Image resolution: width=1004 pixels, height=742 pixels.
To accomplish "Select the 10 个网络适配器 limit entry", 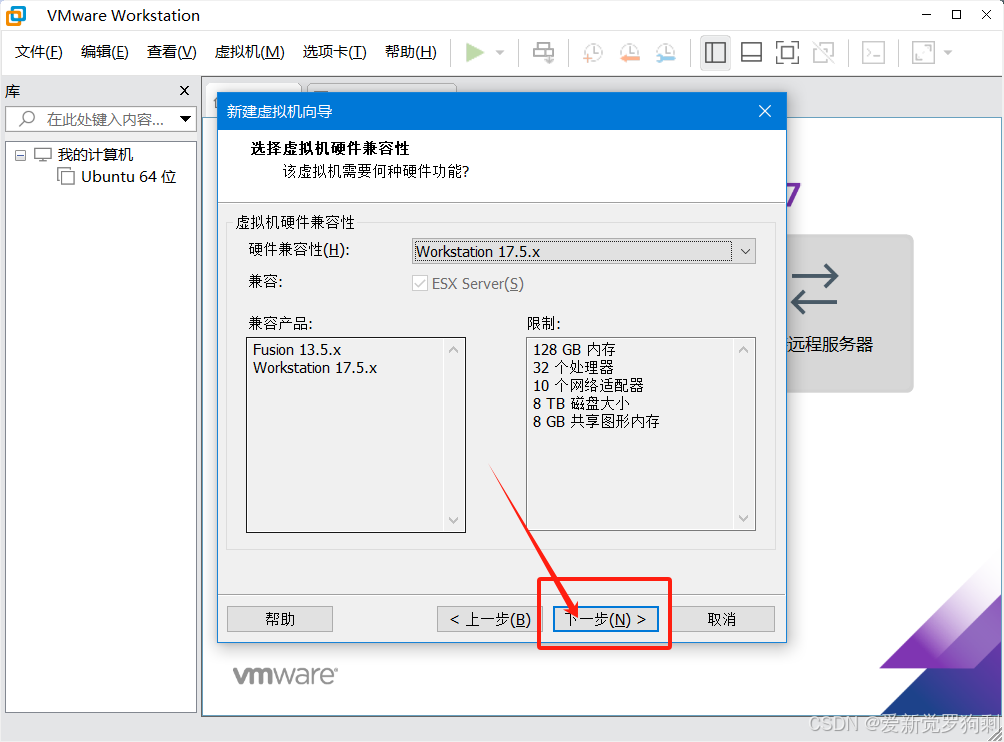I will (588, 385).
